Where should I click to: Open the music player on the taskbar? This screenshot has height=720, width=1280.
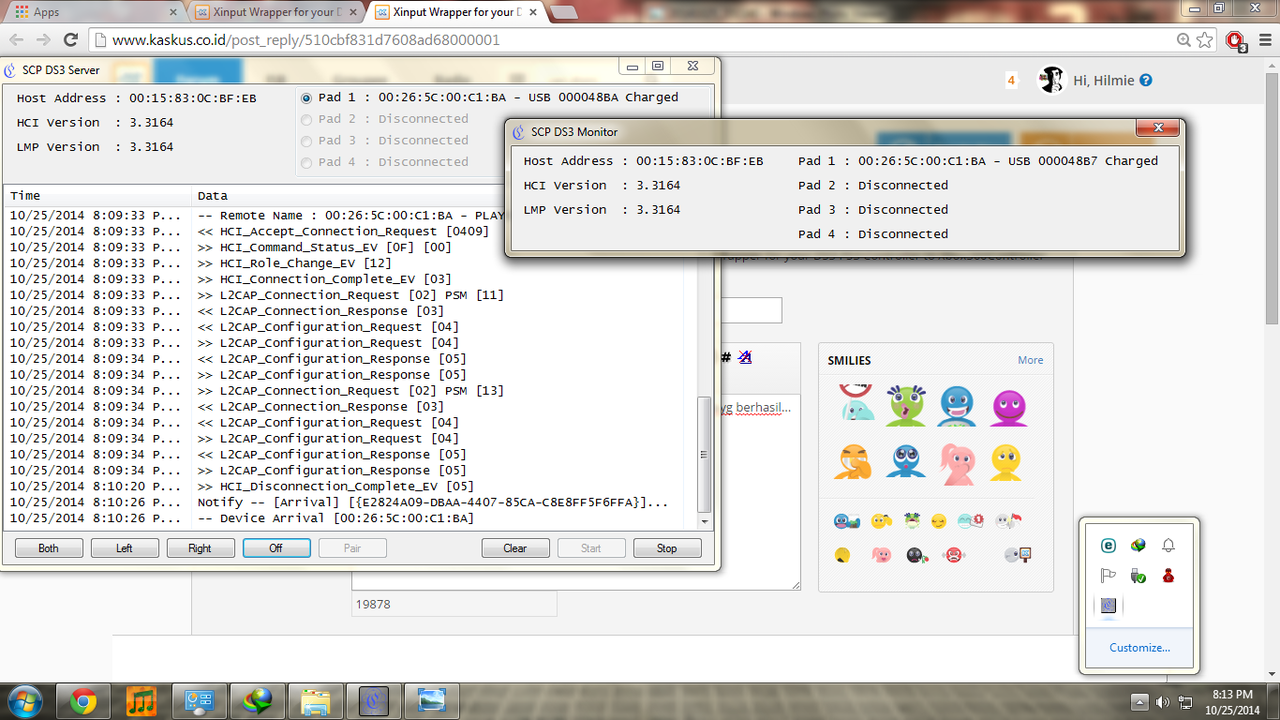(x=142, y=702)
